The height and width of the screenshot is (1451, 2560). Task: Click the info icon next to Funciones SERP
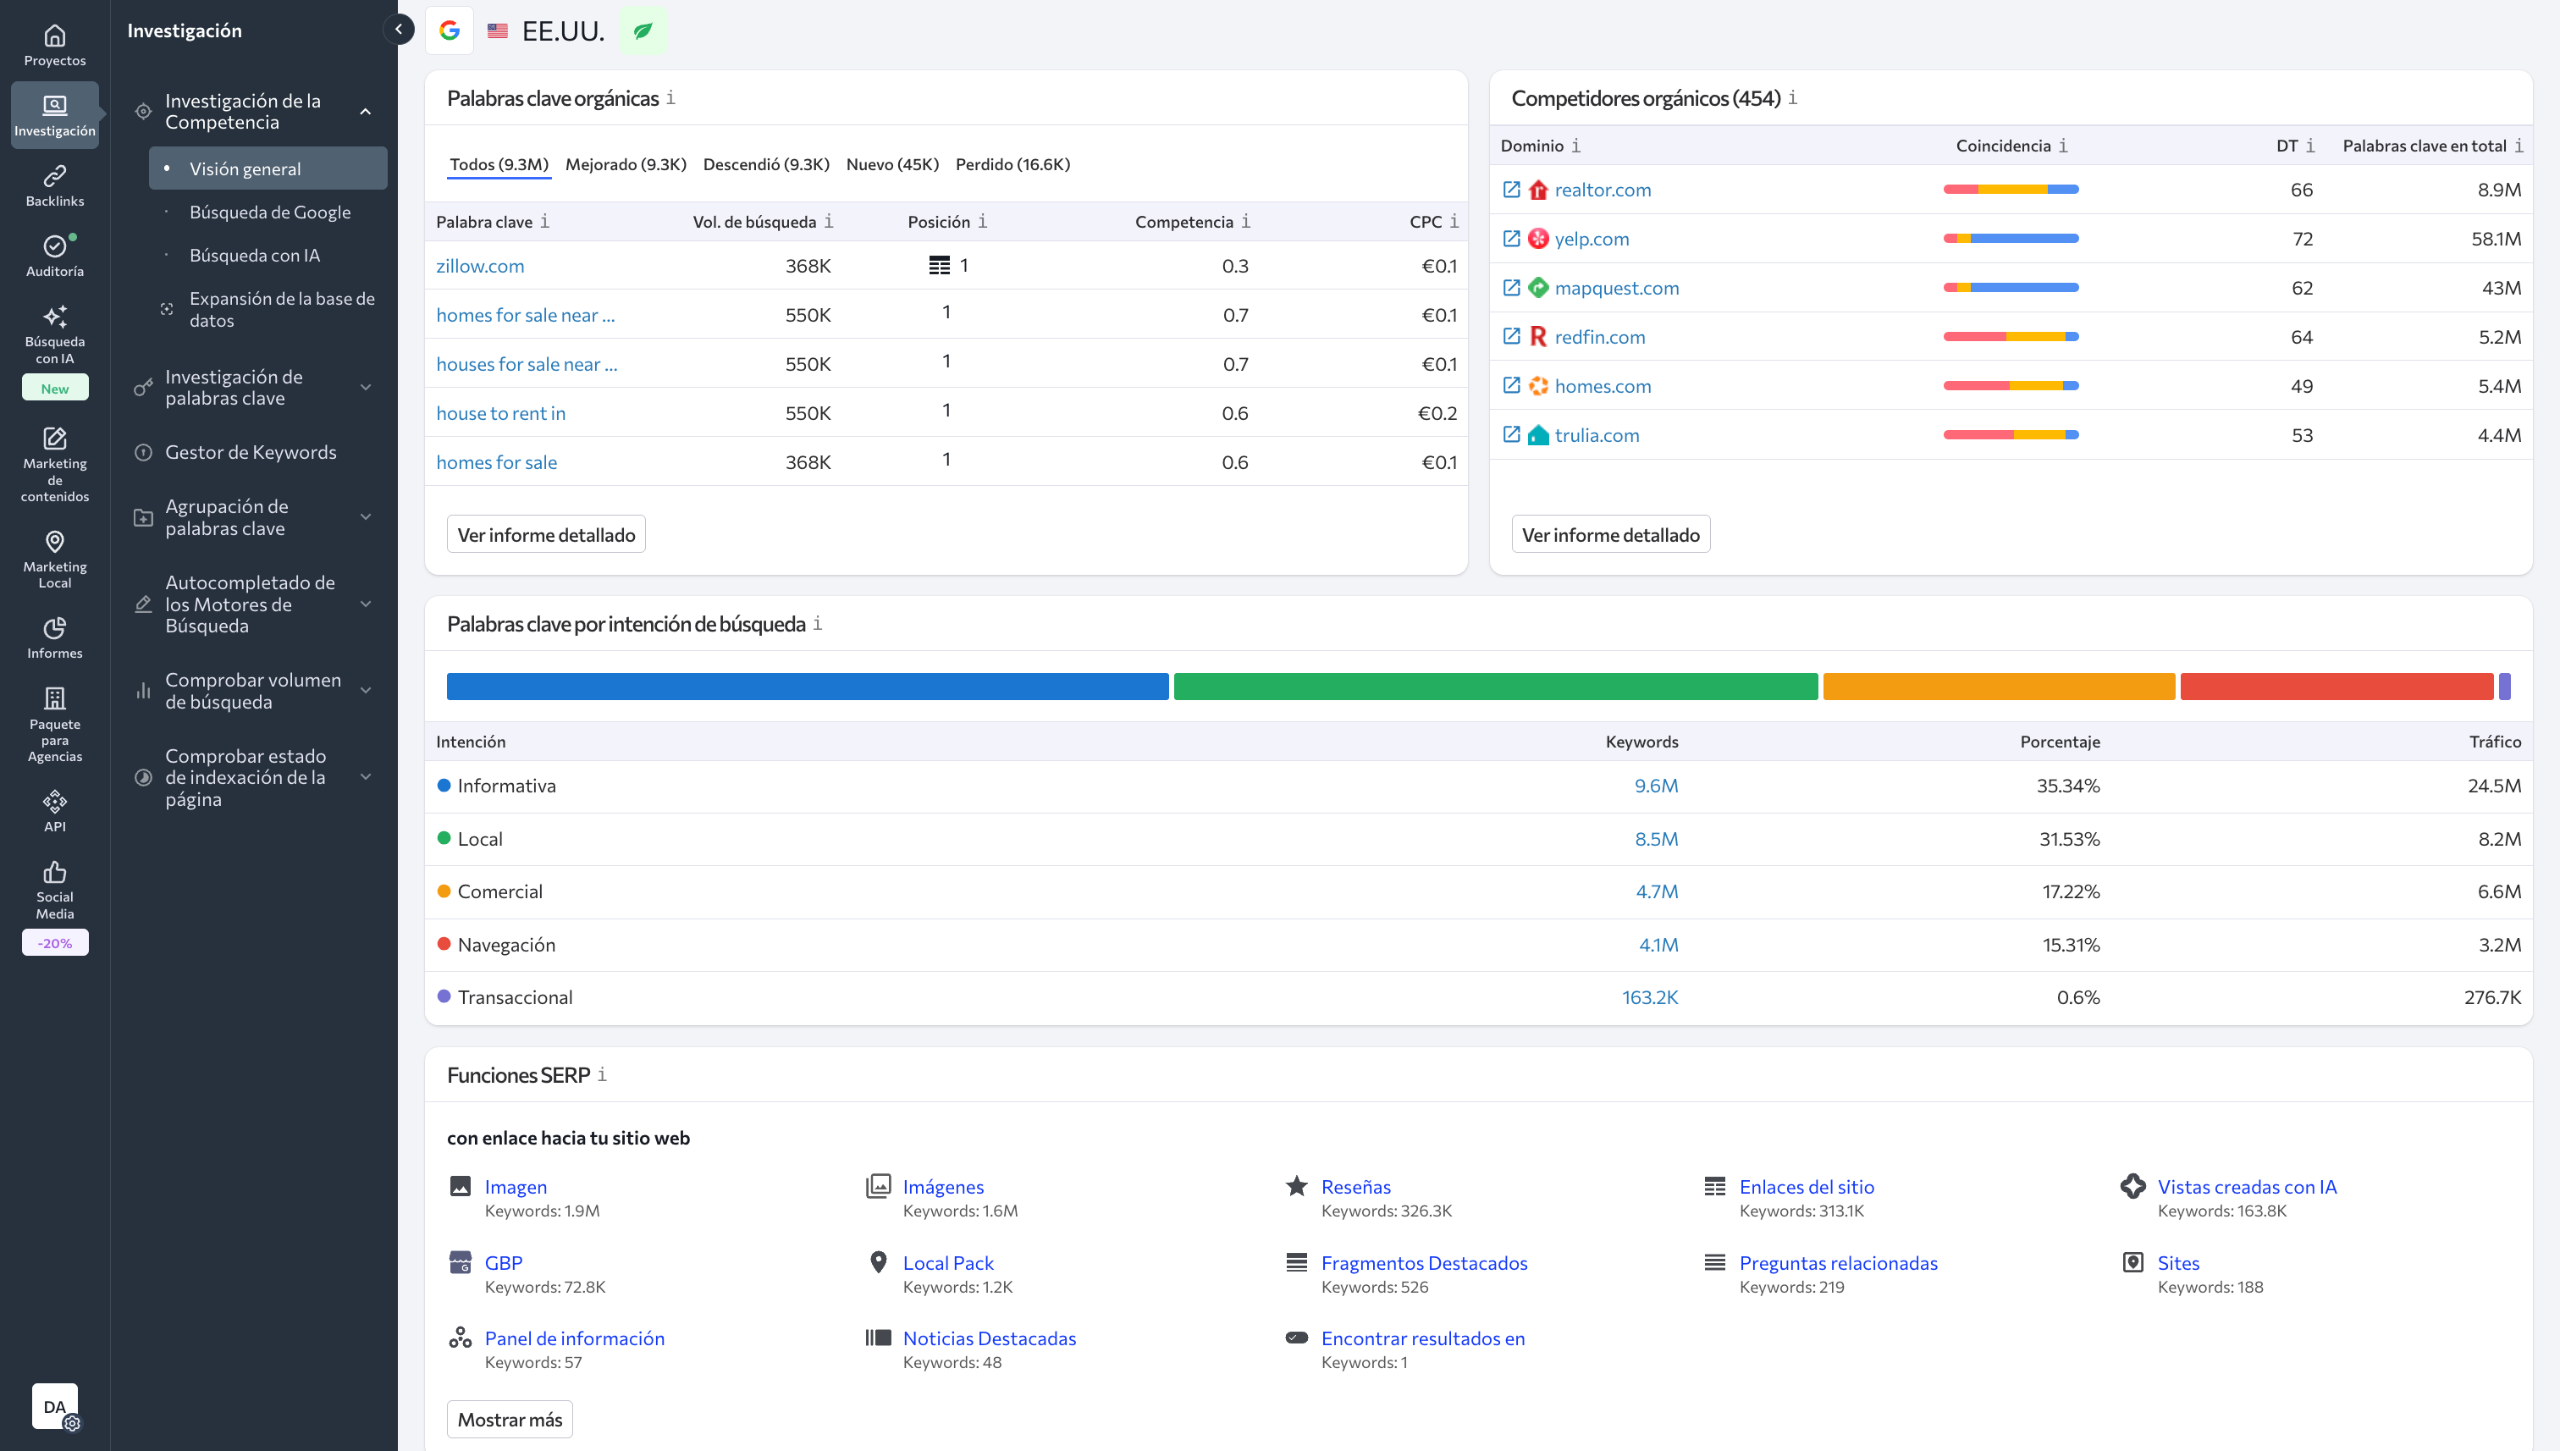602,1074
